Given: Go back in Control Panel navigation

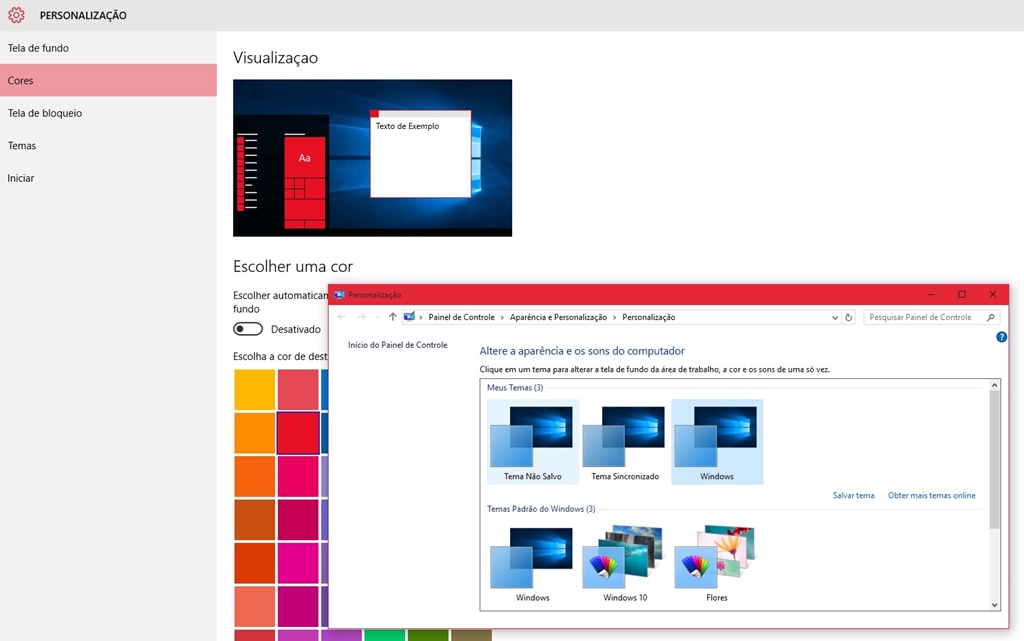Looking at the screenshot, I should coord(342,317).
